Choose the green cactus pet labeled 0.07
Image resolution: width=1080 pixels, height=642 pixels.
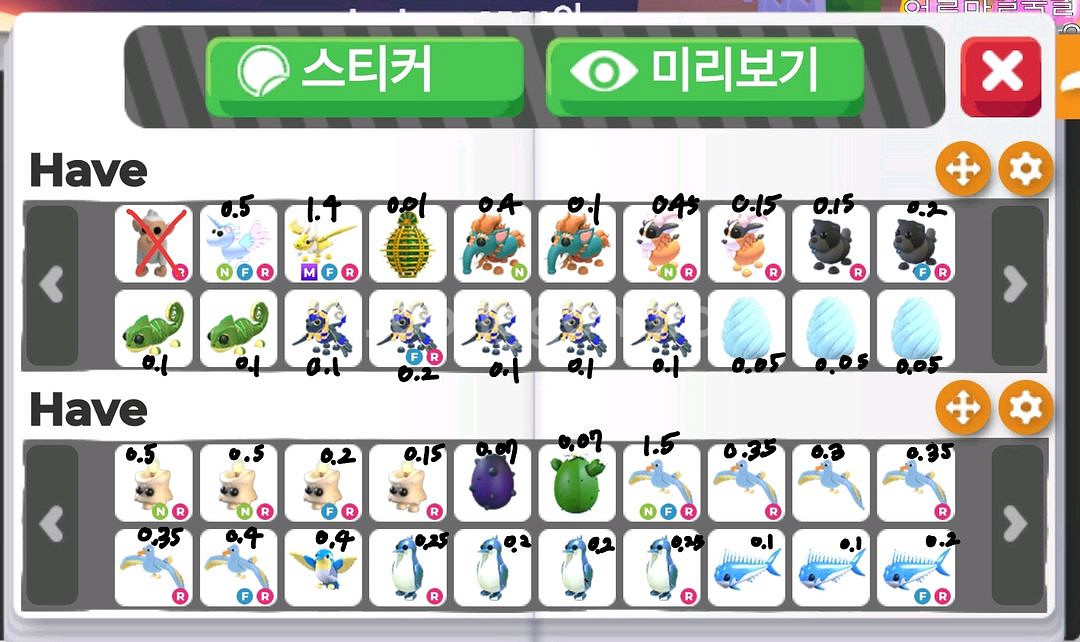coord(577,483)
